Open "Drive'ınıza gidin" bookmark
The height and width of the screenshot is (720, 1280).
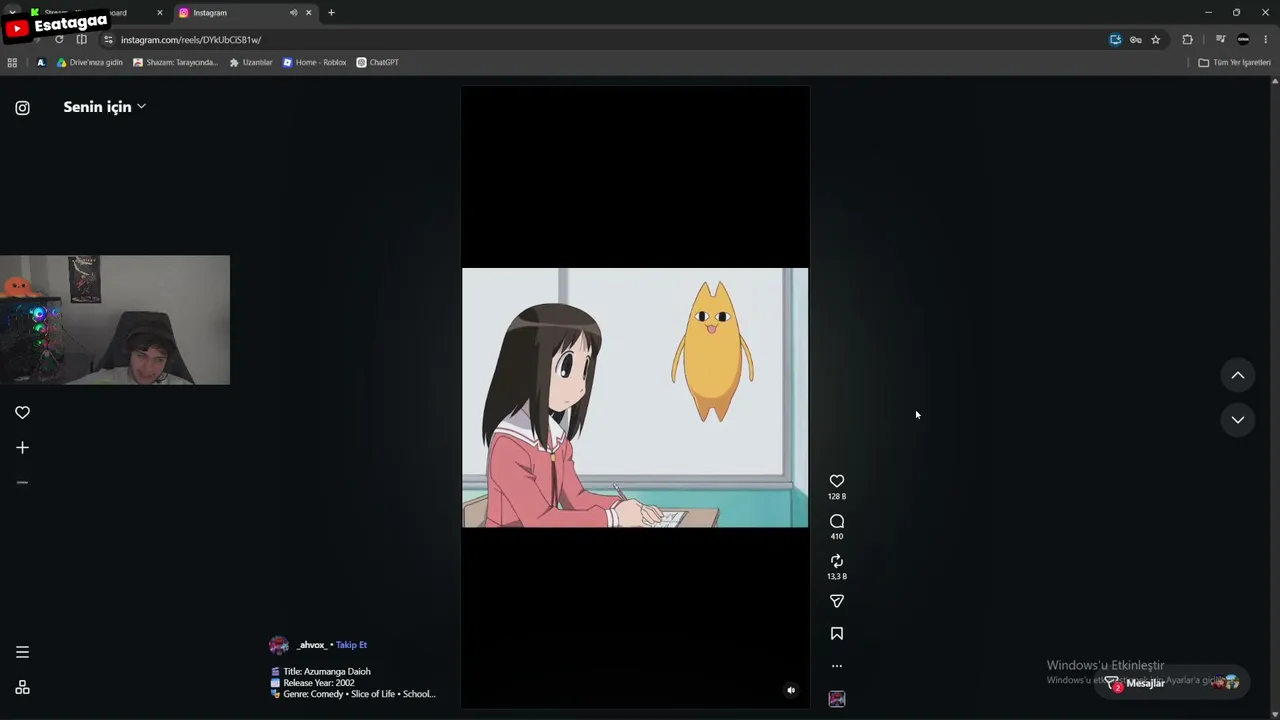[90, 63]
